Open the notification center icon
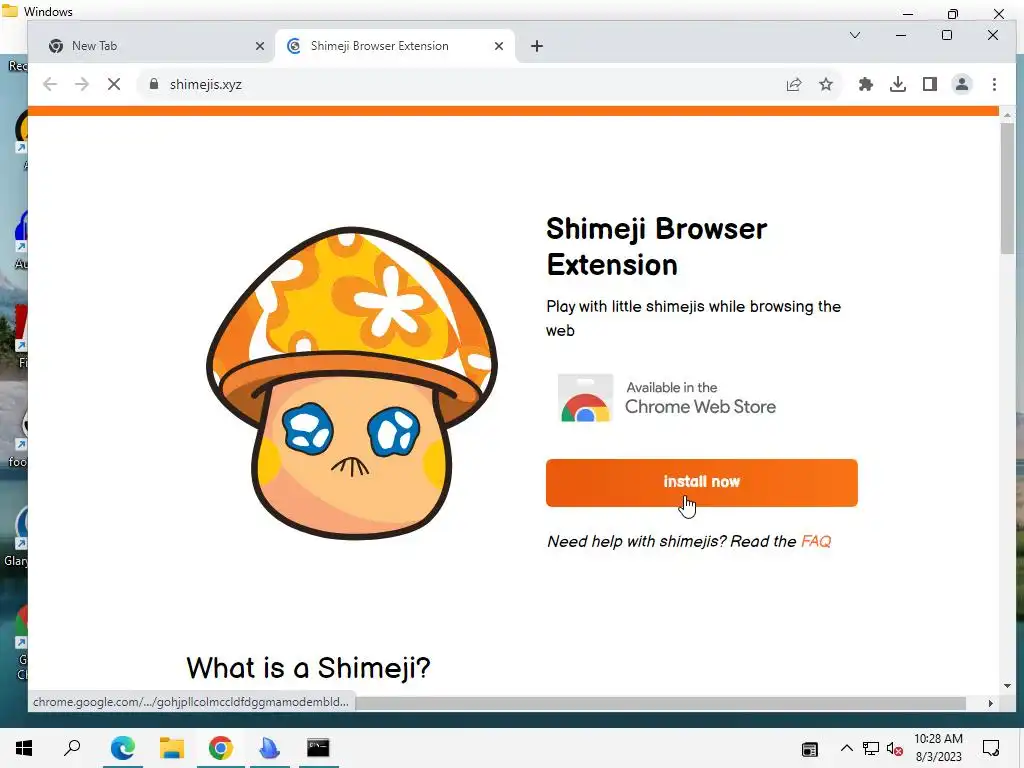Screen dimensions: 1024x768 pyautogui.click(x=991, y=748)
